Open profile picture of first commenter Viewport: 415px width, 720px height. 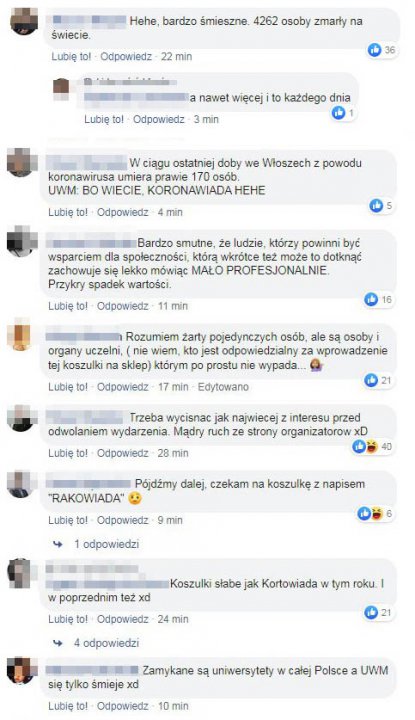24,22
